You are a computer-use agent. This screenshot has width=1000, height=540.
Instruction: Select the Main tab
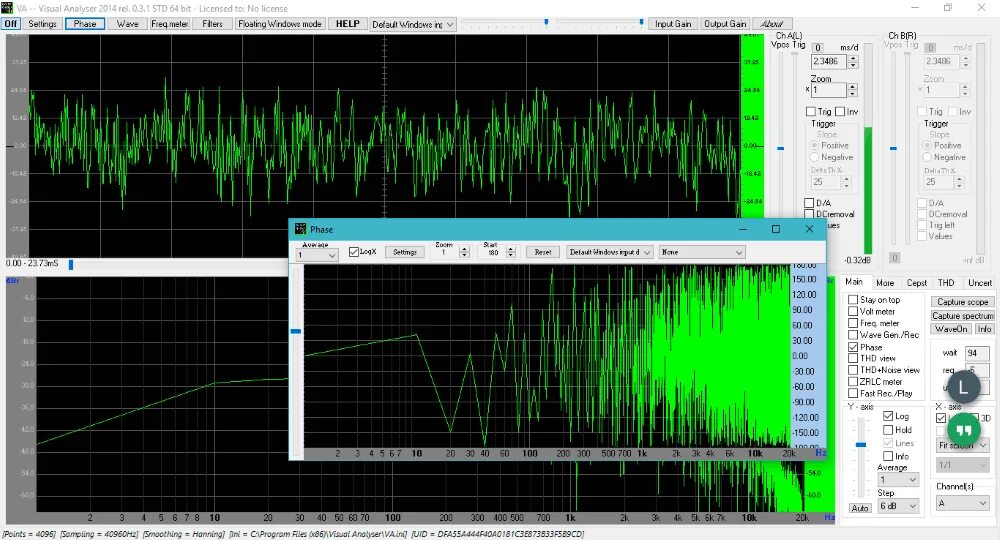tap(854, 282)
